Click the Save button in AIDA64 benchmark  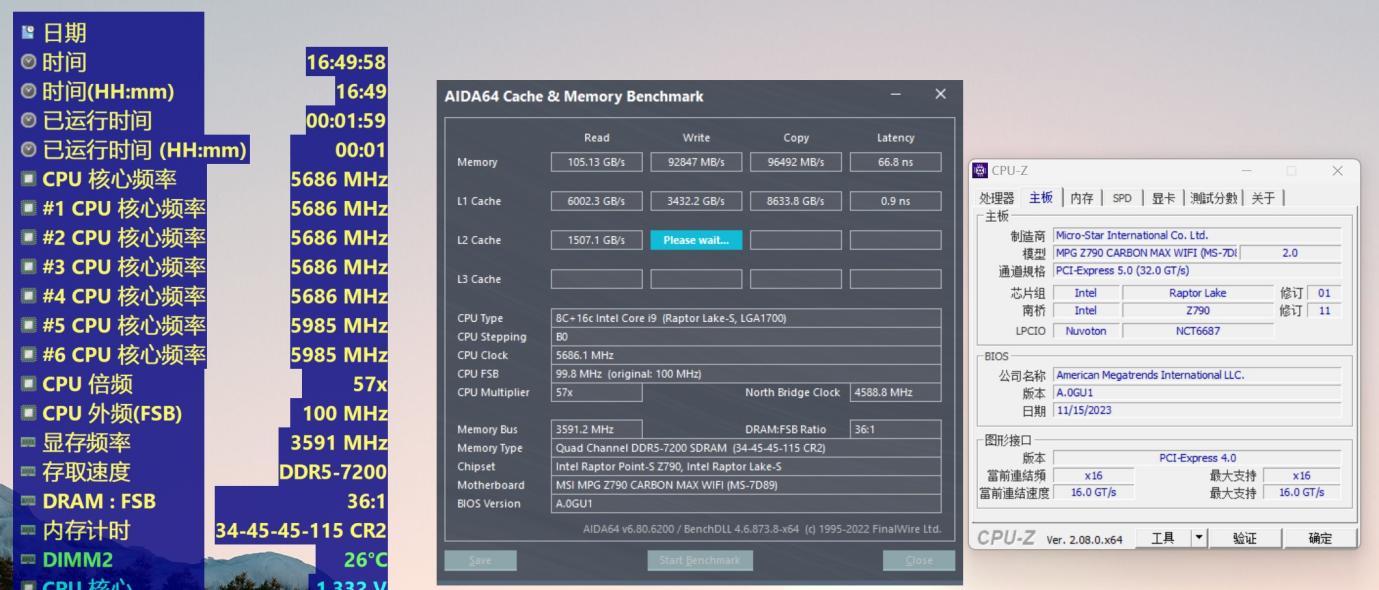click(x=481, y=561)
